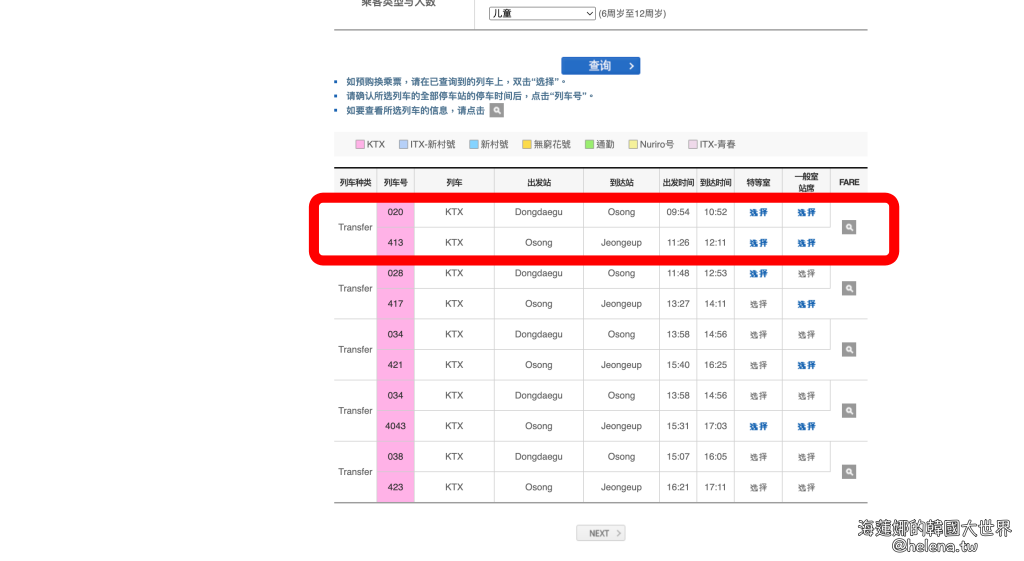The width and height of the screenshot is (1024, 561).
Task: Open fare details for the 028/417 transfer
Action: click(848, 288)
